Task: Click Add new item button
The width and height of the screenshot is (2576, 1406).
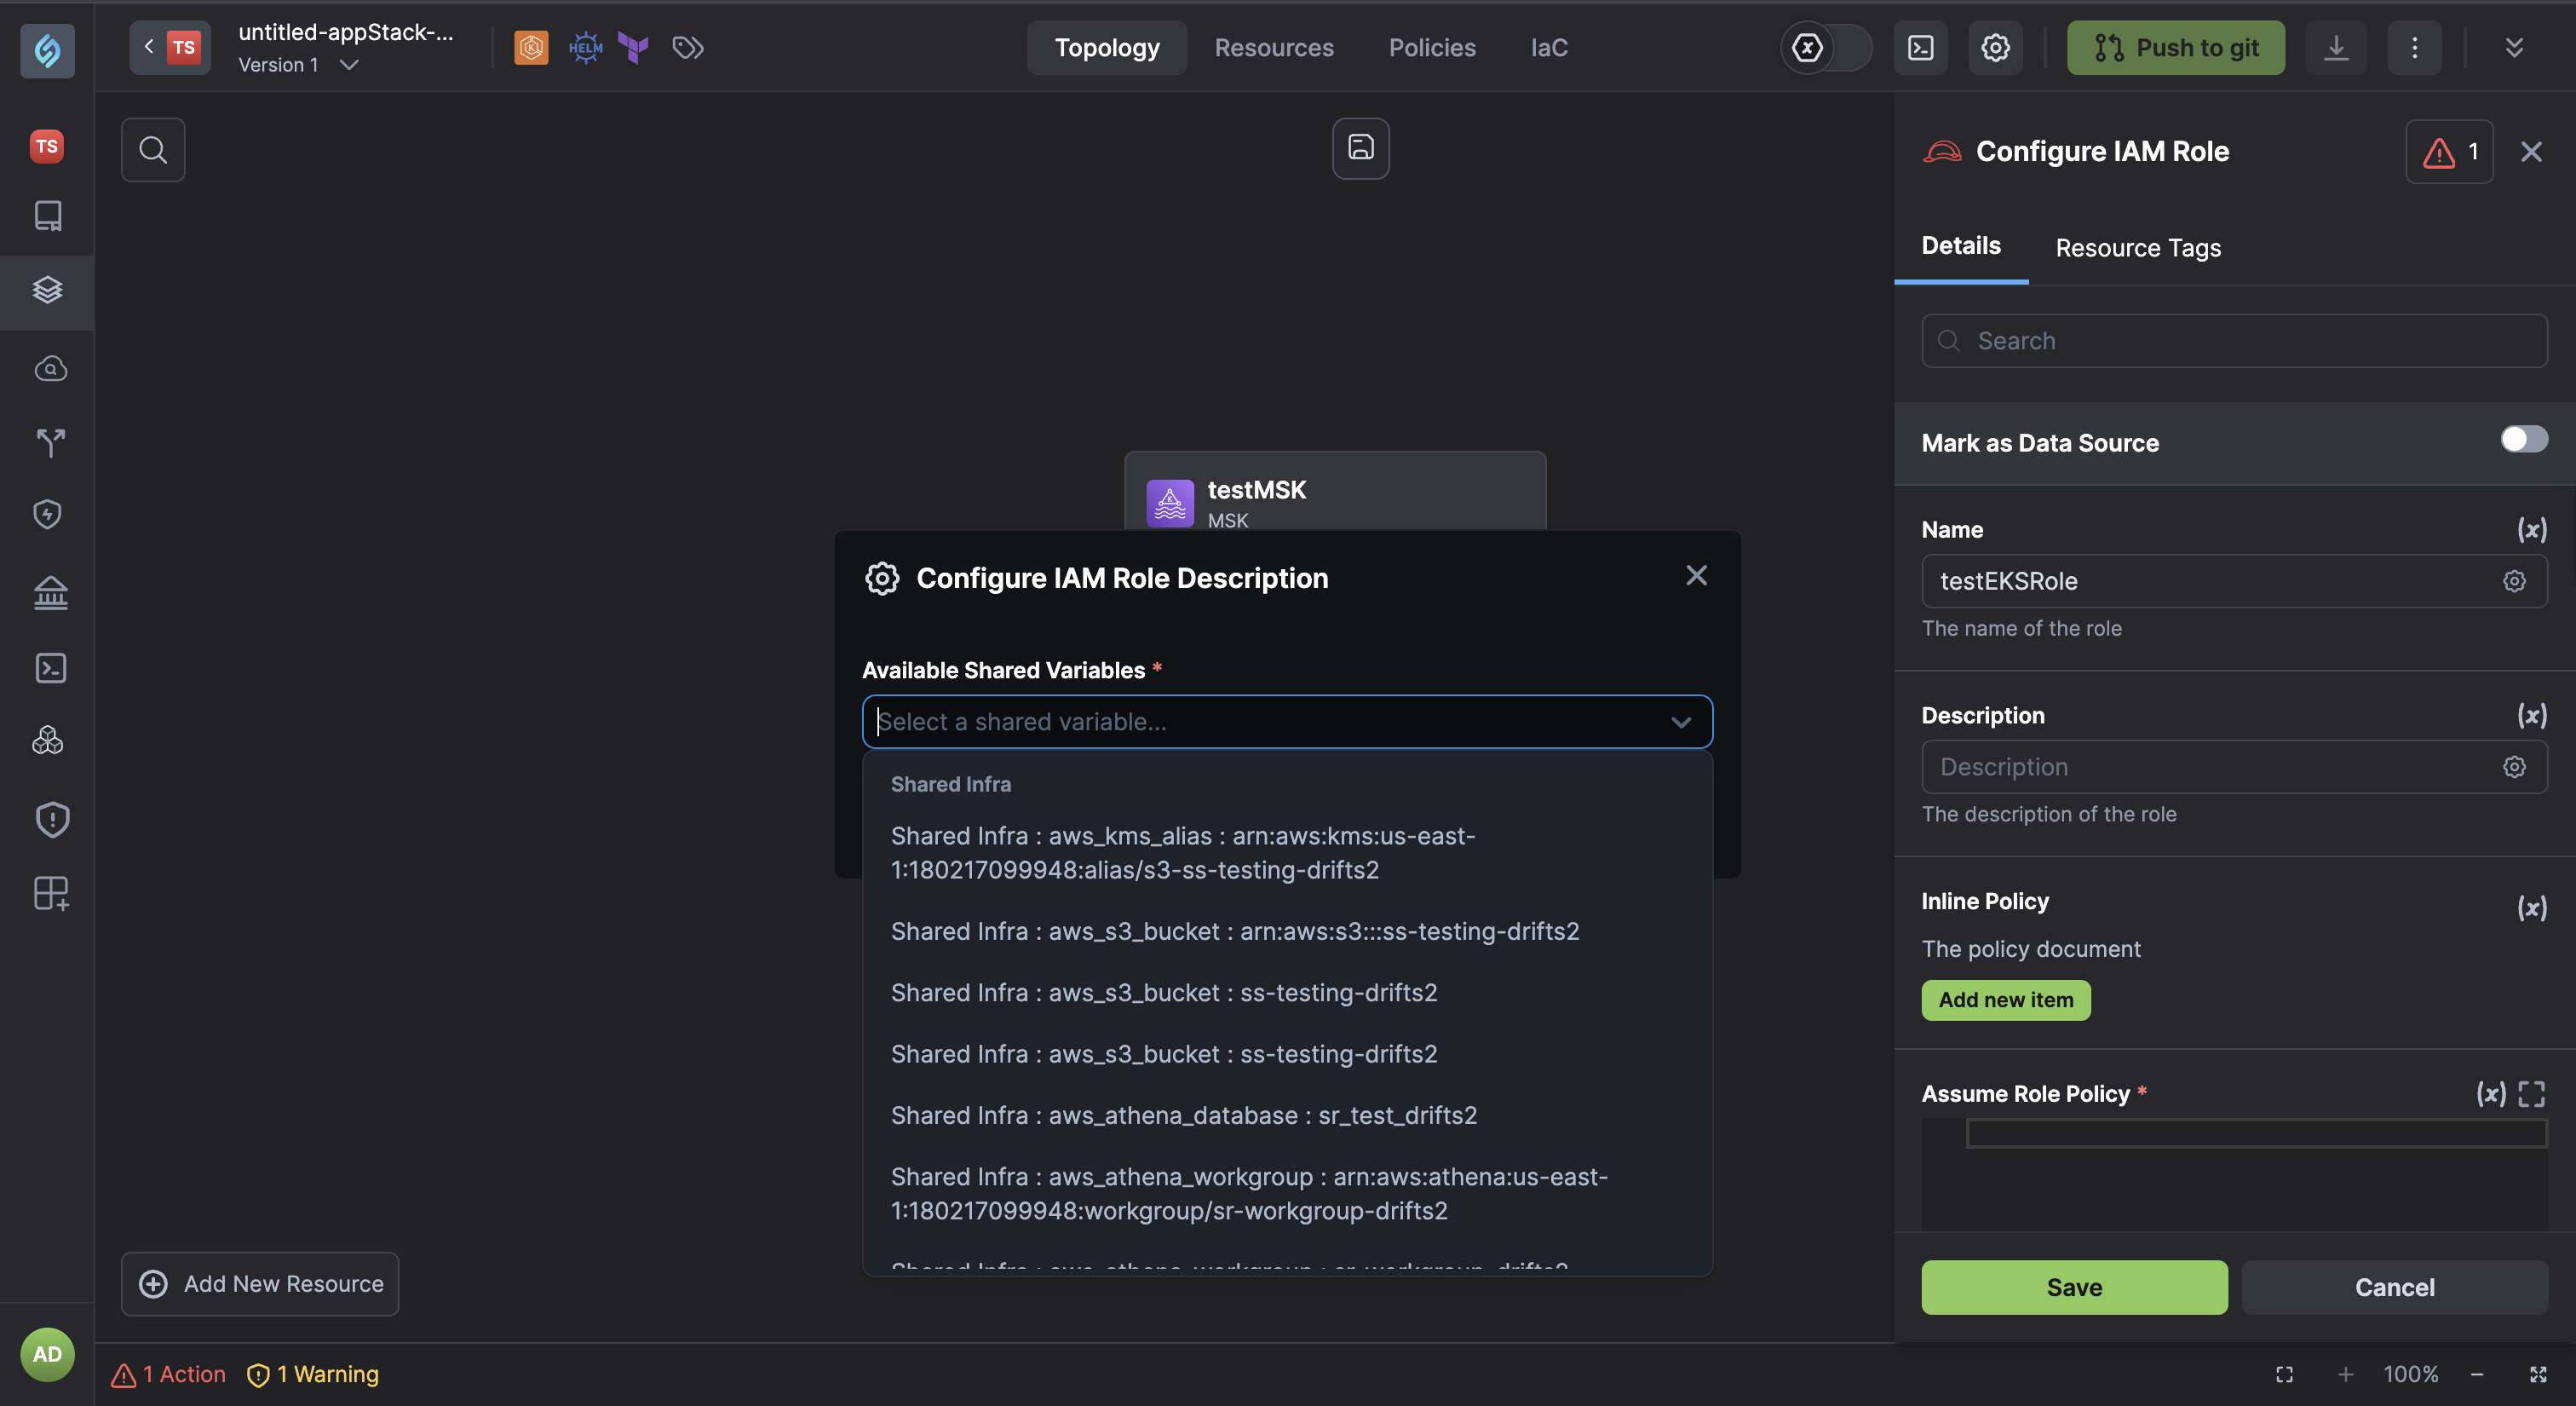Action: 2005,1000
